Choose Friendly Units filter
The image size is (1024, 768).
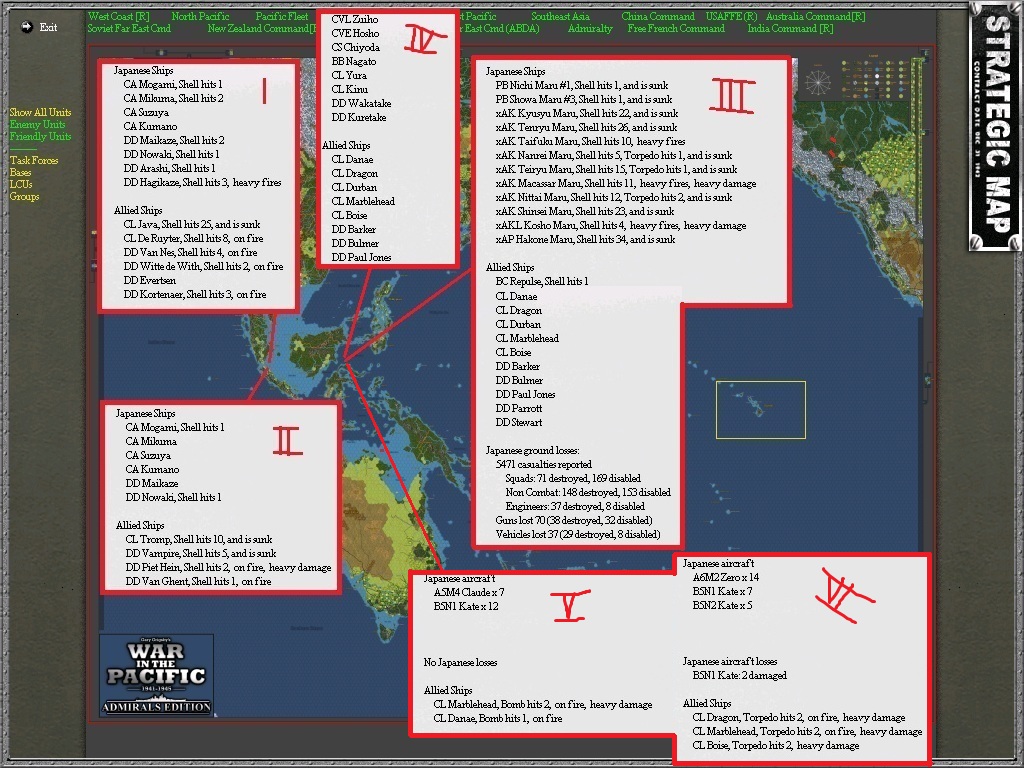pos(40,136)
